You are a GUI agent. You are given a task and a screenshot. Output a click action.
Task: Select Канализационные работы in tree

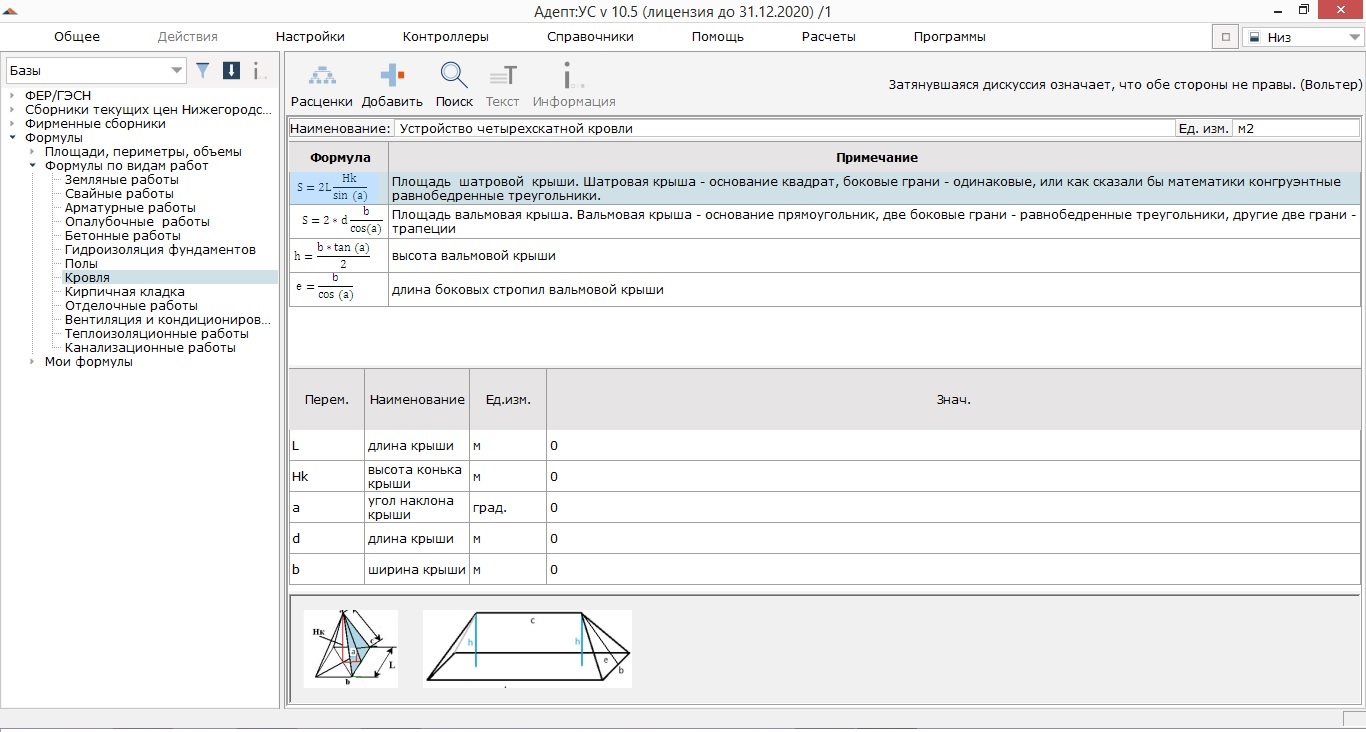tap(150, 348)
